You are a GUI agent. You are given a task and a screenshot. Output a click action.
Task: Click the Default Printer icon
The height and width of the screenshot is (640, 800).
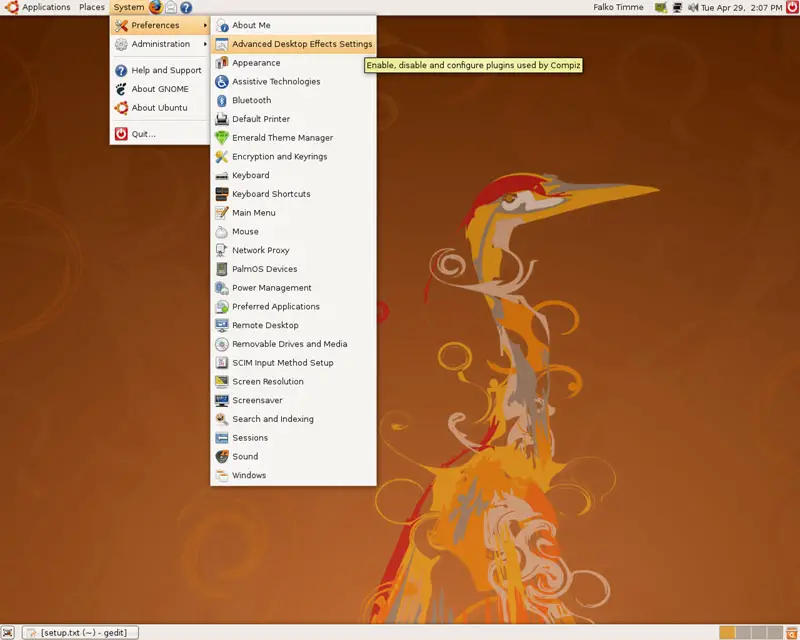pyautogui.click(x=222, y=119)
